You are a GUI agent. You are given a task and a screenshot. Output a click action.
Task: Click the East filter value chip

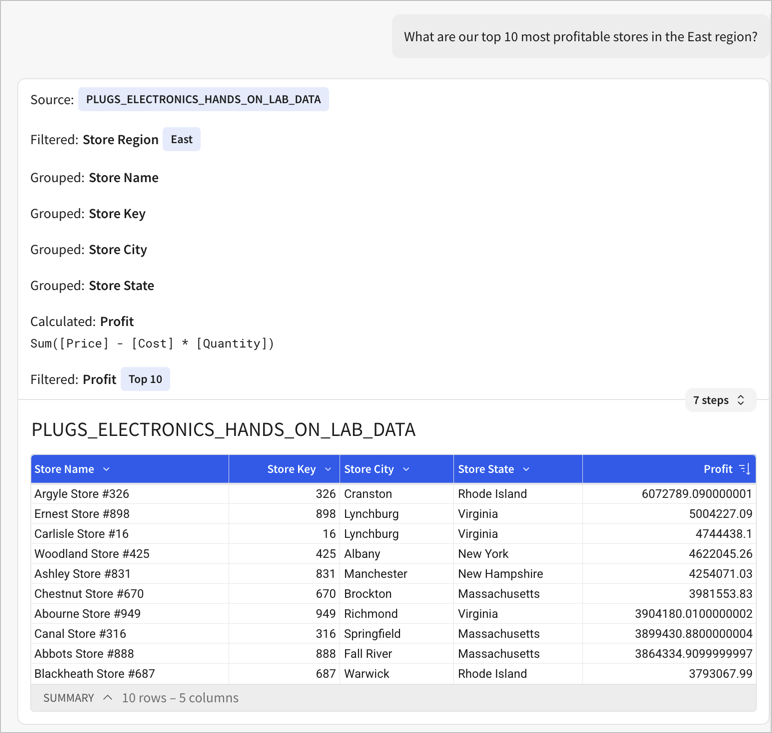pyautogui.click(x=182, y=139)
